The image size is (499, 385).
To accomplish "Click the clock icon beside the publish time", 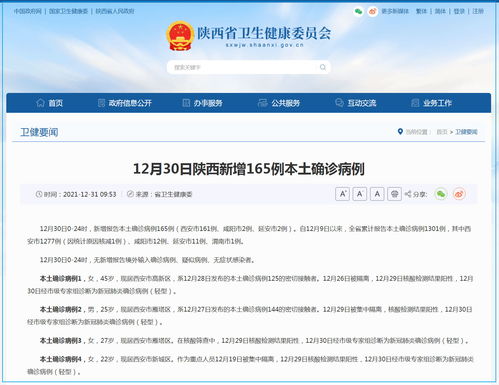I will (x=39, y=194).
